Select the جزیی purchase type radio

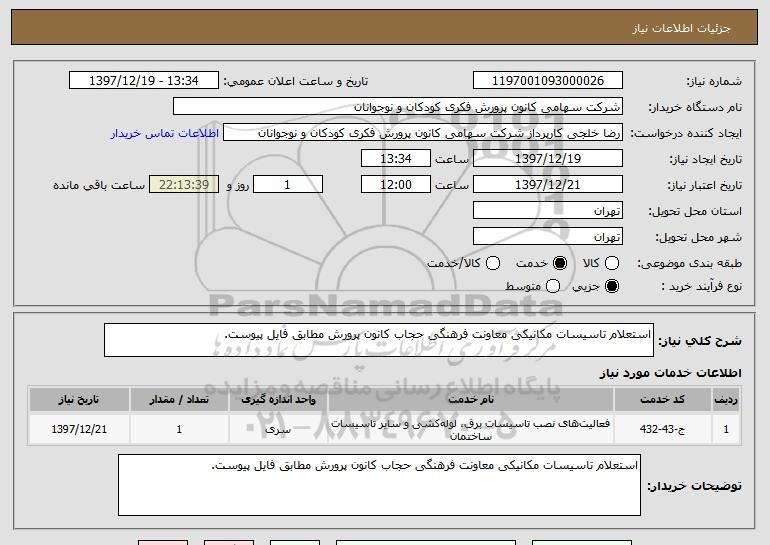tap(612, 286)
